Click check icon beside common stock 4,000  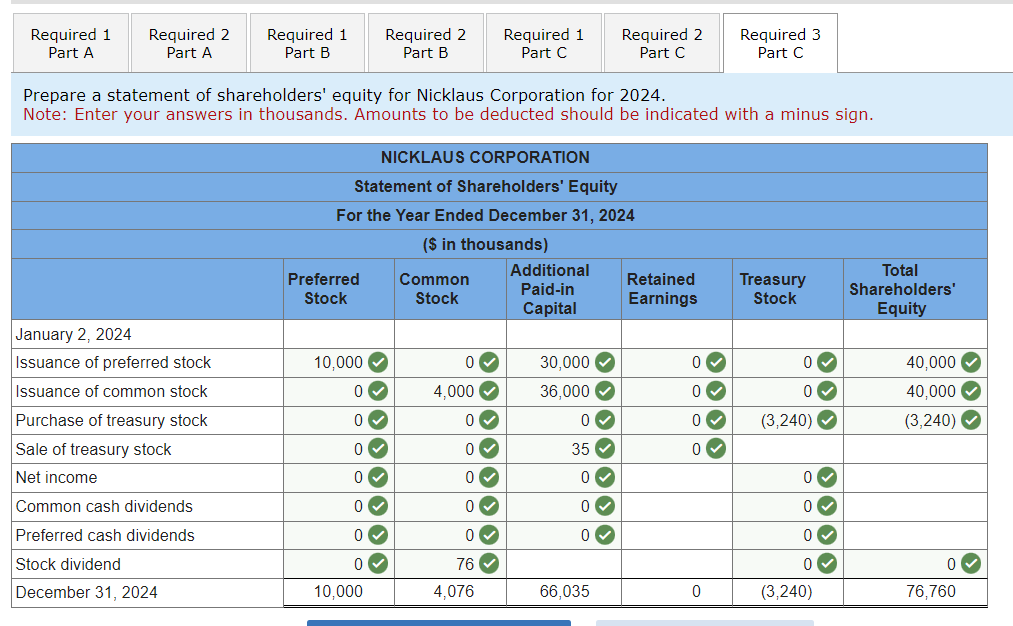pyautogui.click(x=489, y=391)
